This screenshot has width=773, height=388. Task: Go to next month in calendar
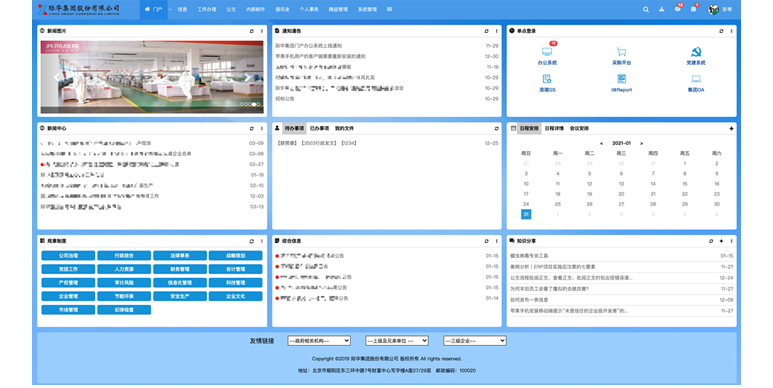click(641, 143)
